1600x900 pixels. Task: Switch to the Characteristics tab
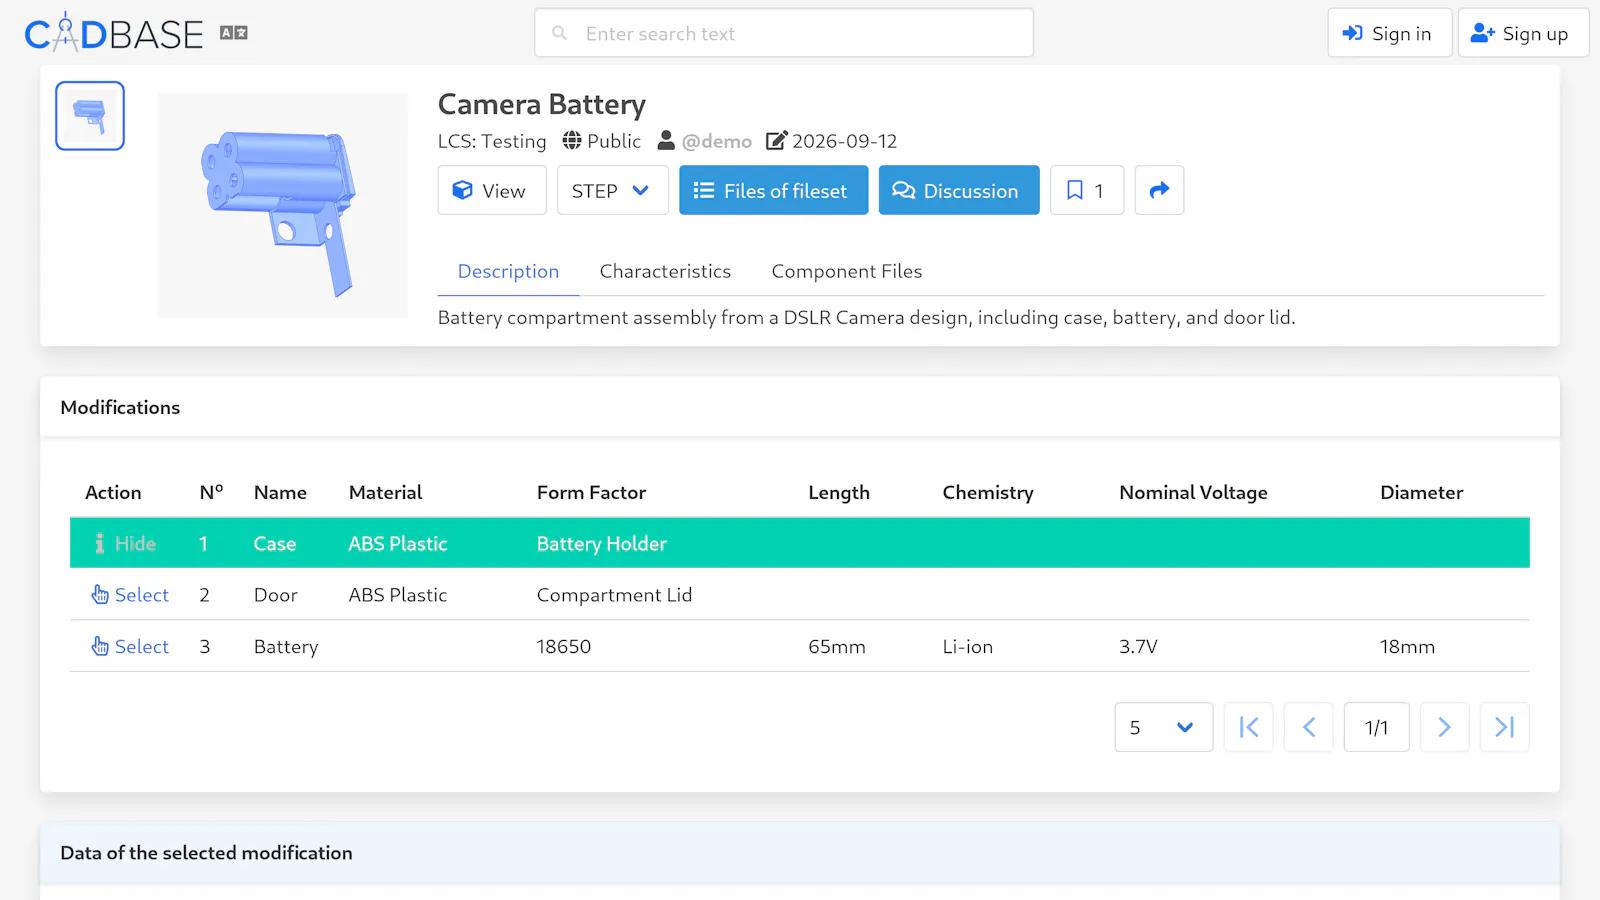coord(665,271)
